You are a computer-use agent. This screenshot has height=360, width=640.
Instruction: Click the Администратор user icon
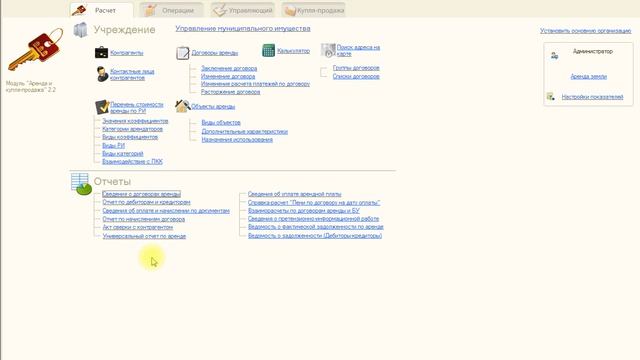pos(554,56)
